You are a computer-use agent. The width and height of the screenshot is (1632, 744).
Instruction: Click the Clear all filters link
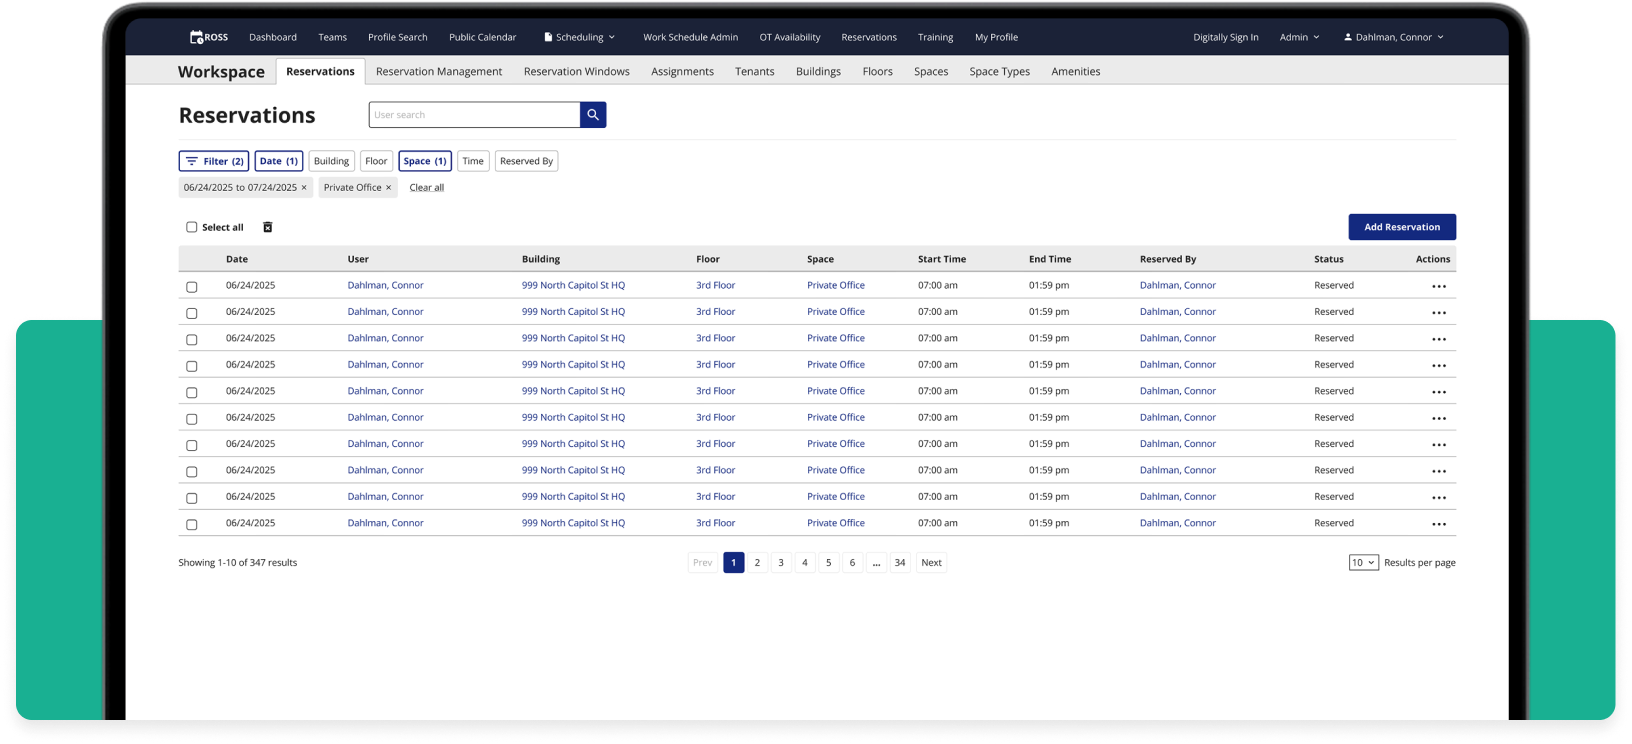click(x=426, y=188)
